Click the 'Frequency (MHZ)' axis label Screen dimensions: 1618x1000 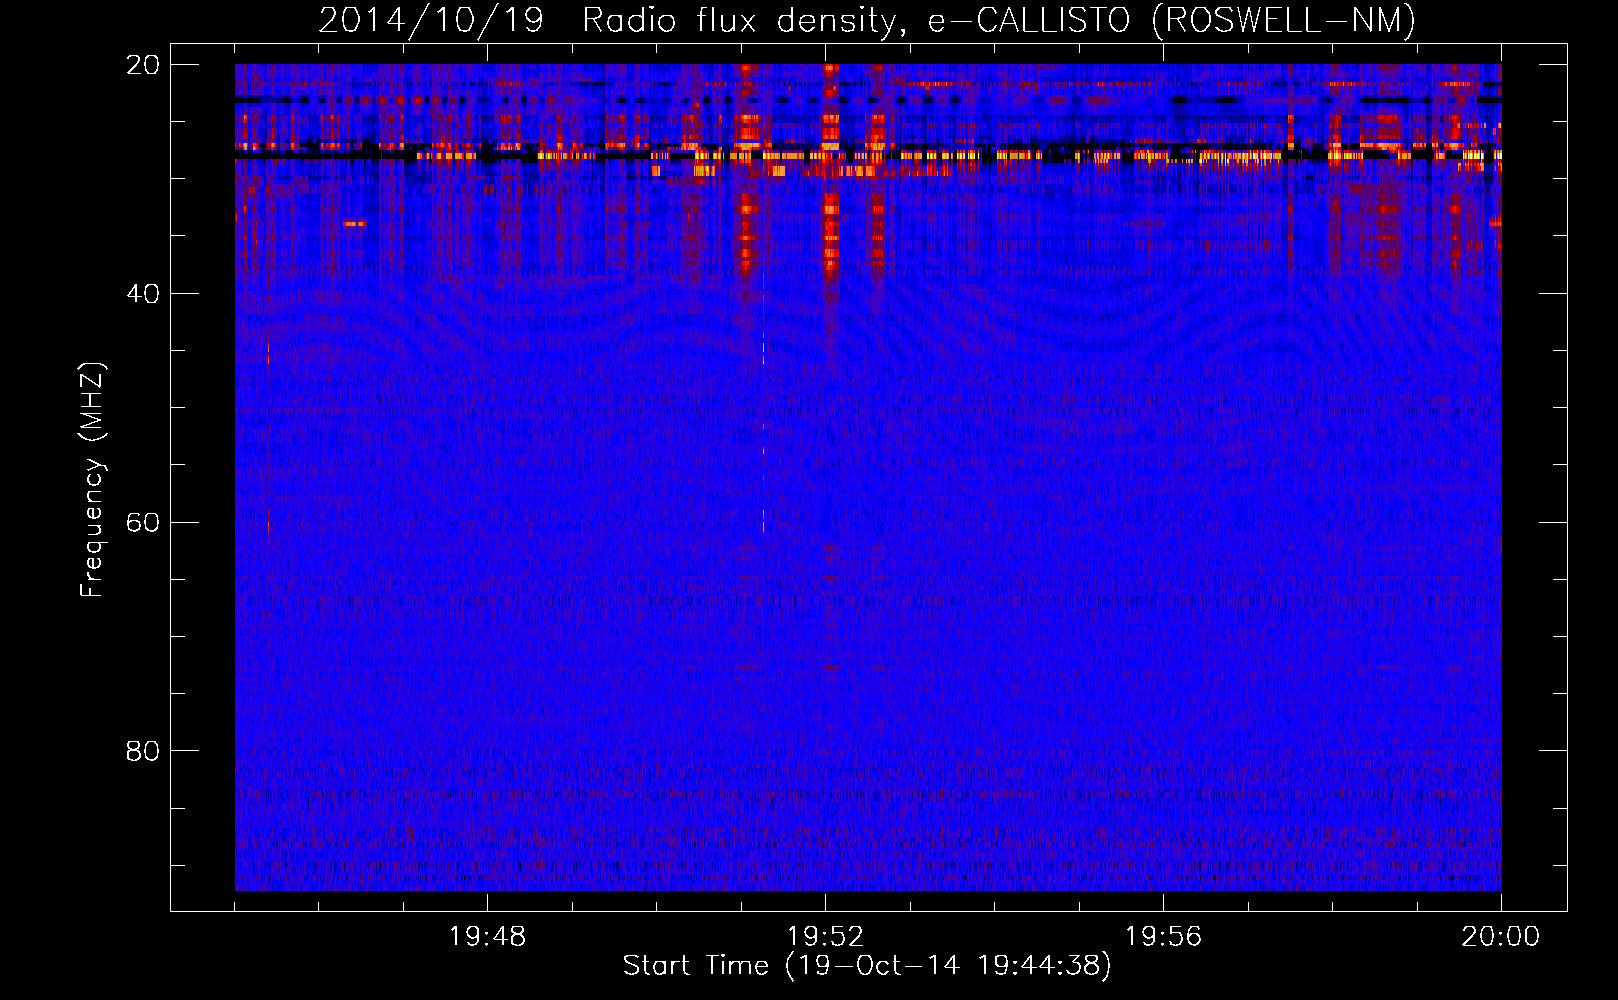91,479
